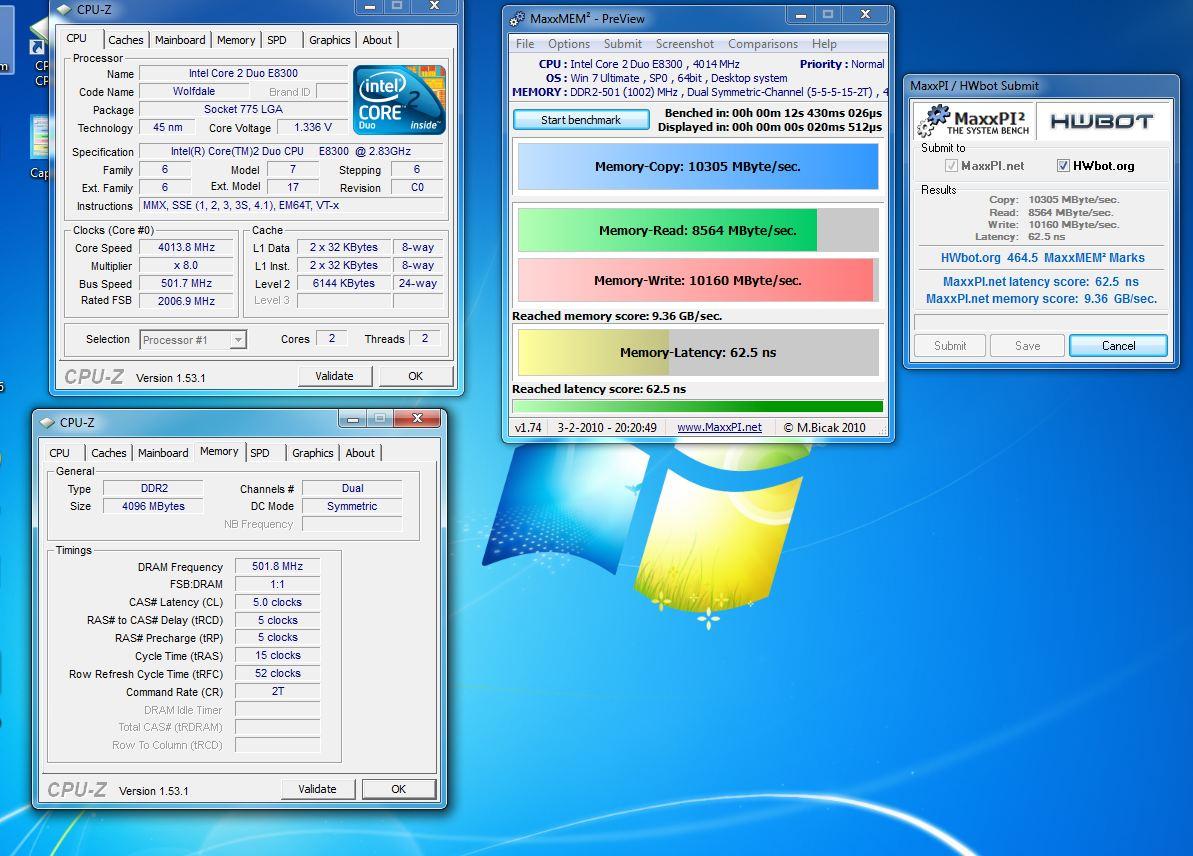The image size is (1193, 856).
Task: Toggle the HWbot.org checkbox
Action: pos(1064,166)
